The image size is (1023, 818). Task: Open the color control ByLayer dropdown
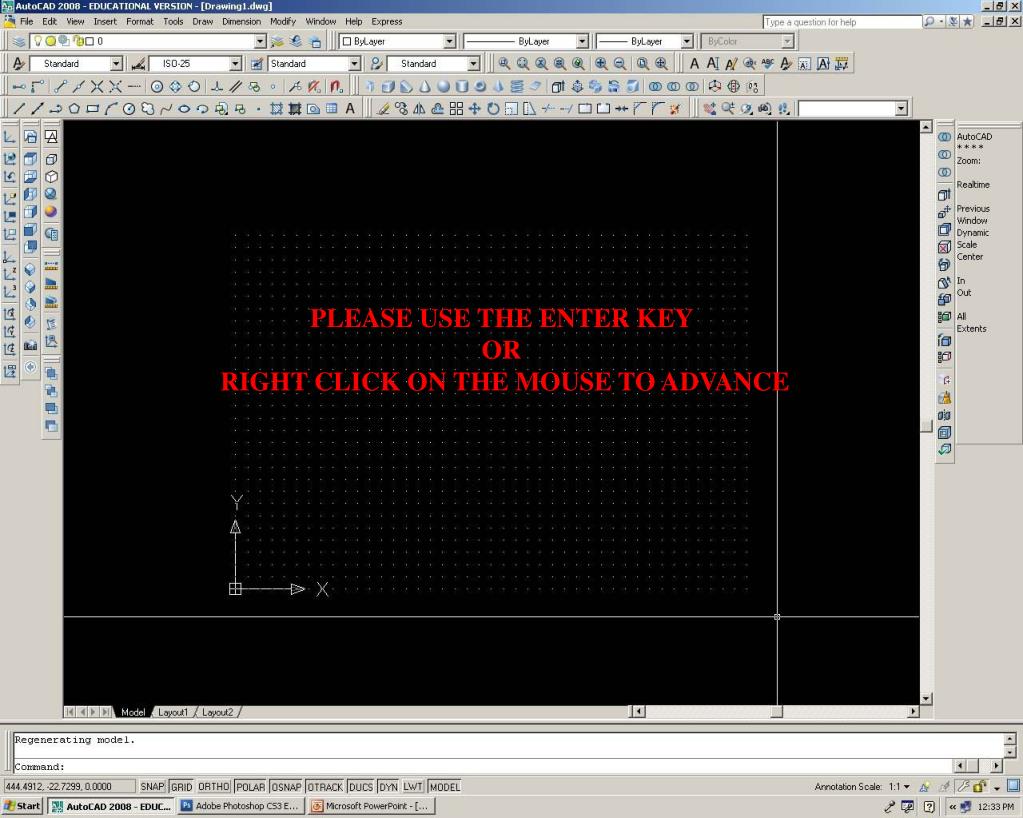click(450, 41)
